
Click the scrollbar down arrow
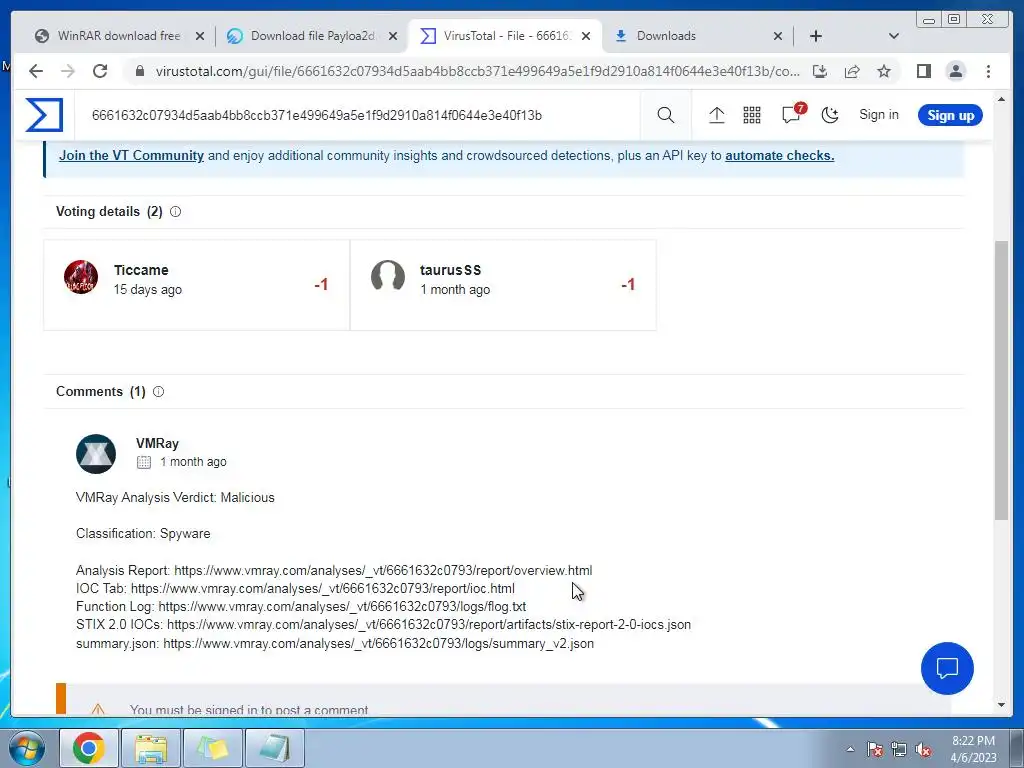(1002, 705)
